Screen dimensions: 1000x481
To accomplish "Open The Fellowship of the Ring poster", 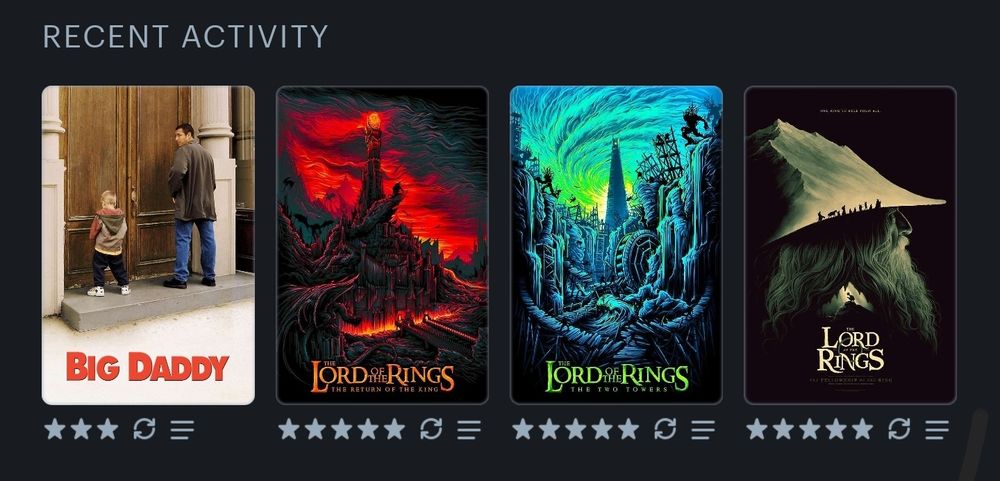I will pos(850,245).
